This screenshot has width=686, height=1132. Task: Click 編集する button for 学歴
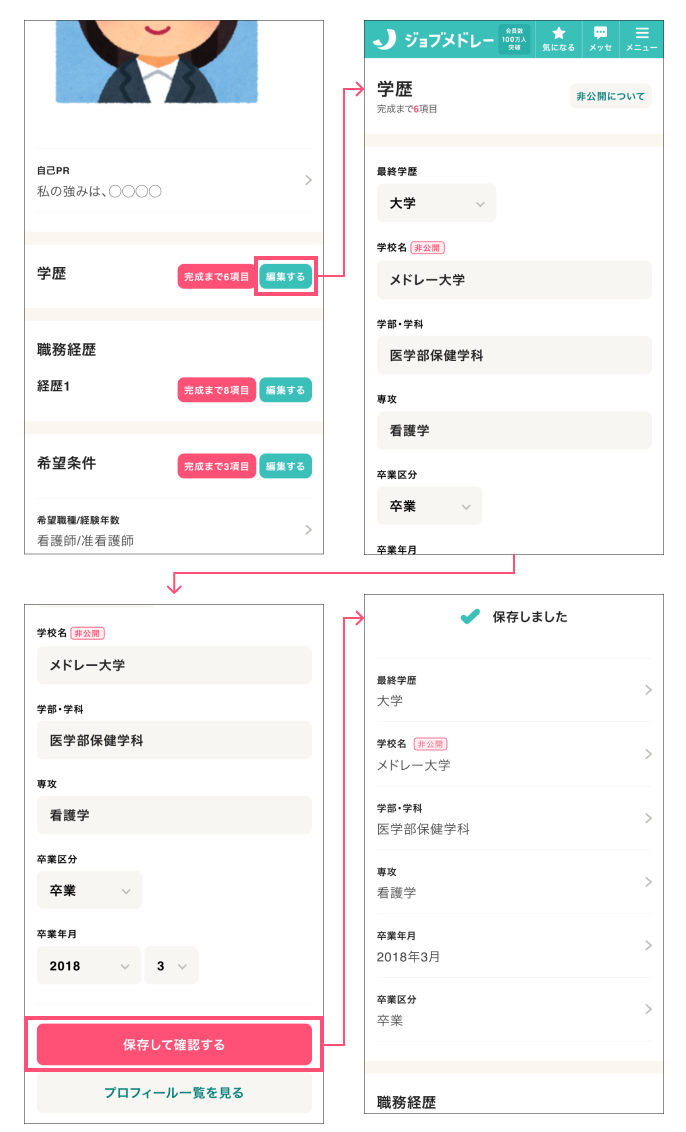tap(286, 276)
